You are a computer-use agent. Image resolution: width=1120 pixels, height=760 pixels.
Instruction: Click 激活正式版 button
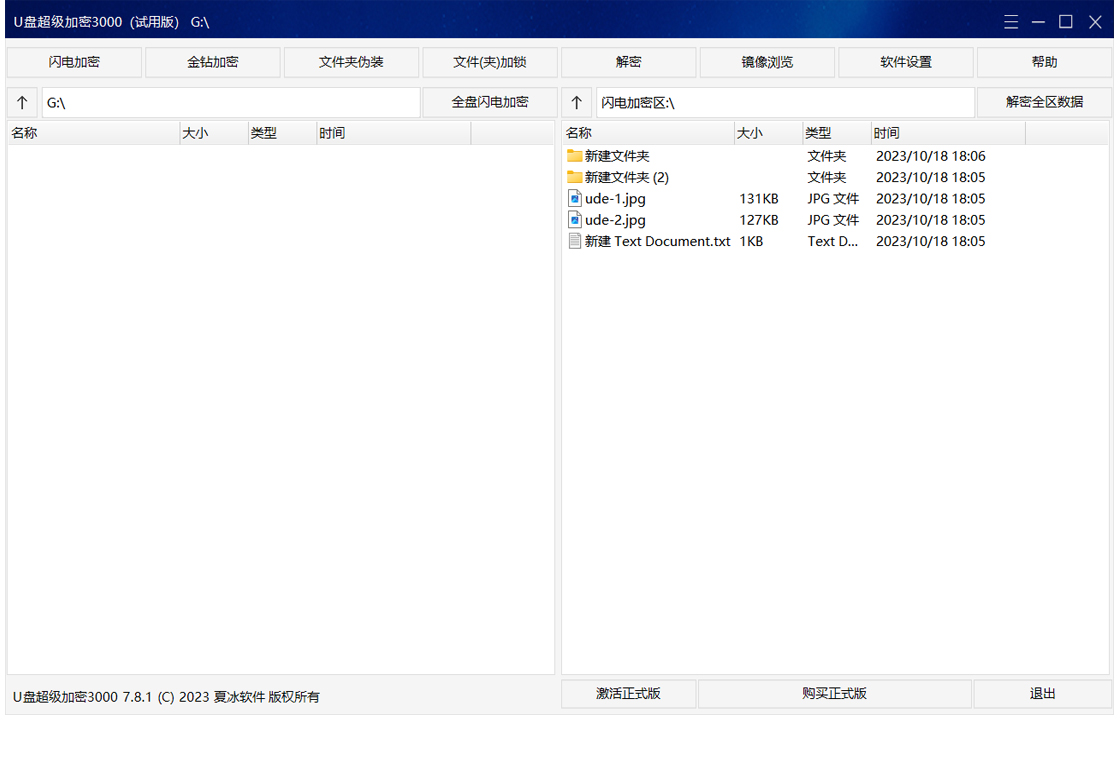pos(629,694)
